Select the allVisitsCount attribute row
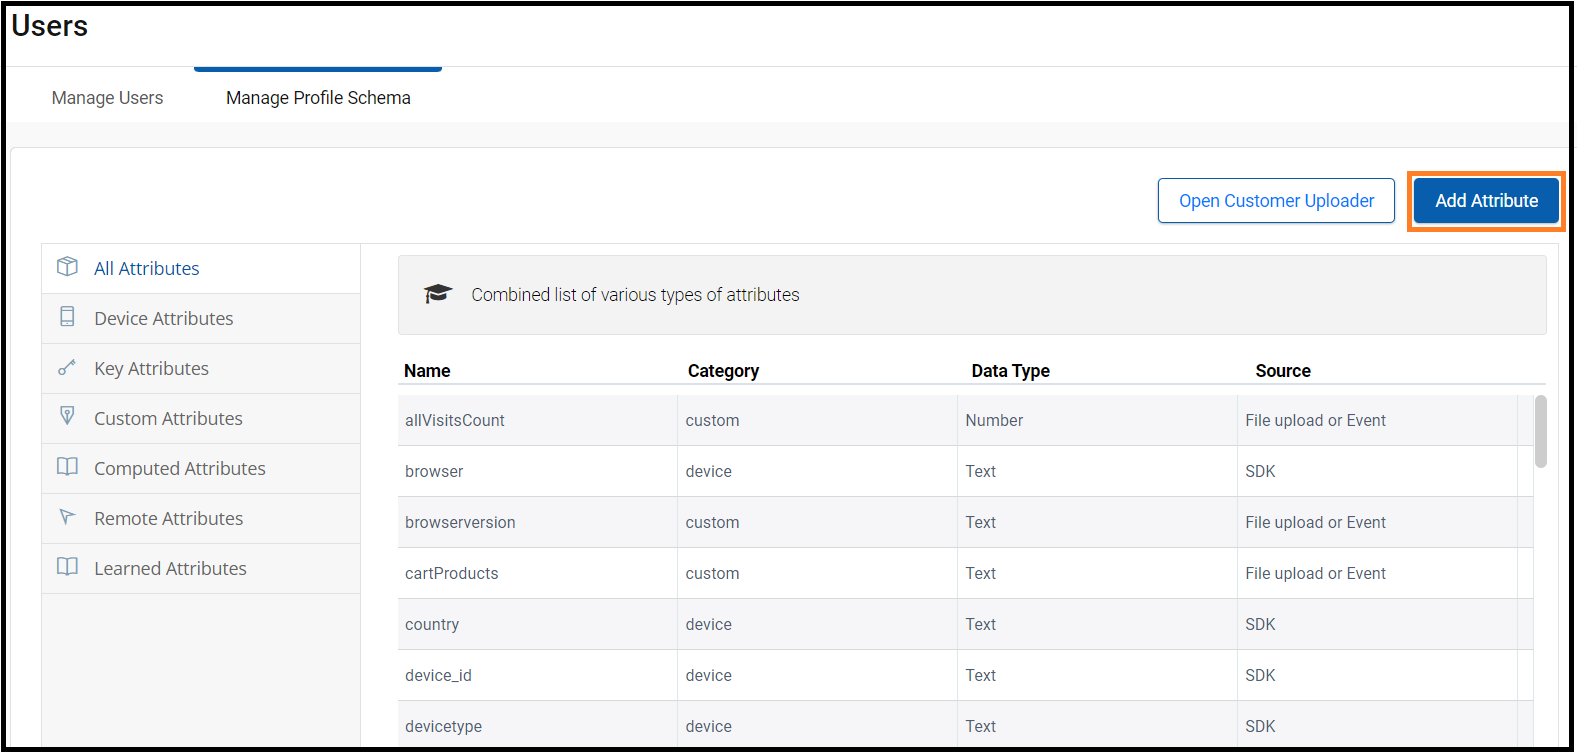 click(x=965, y=420)
